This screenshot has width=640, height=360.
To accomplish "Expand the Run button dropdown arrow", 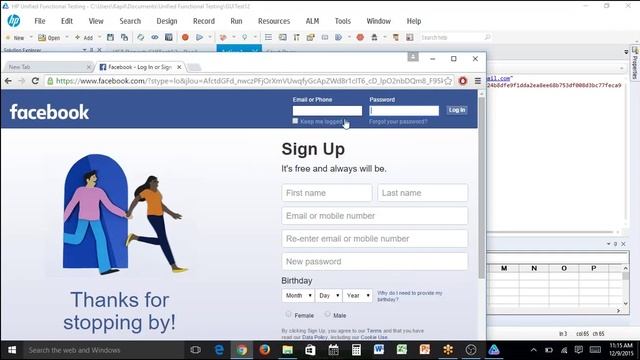I will [x=210, y=38].
